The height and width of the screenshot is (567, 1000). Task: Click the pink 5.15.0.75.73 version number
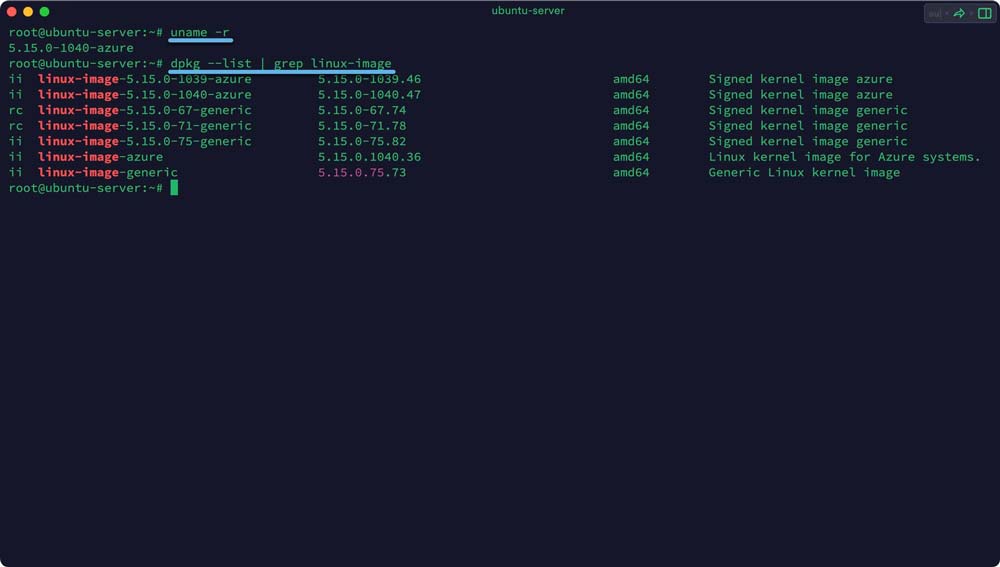pyautogui.click(x=362, y=173)
